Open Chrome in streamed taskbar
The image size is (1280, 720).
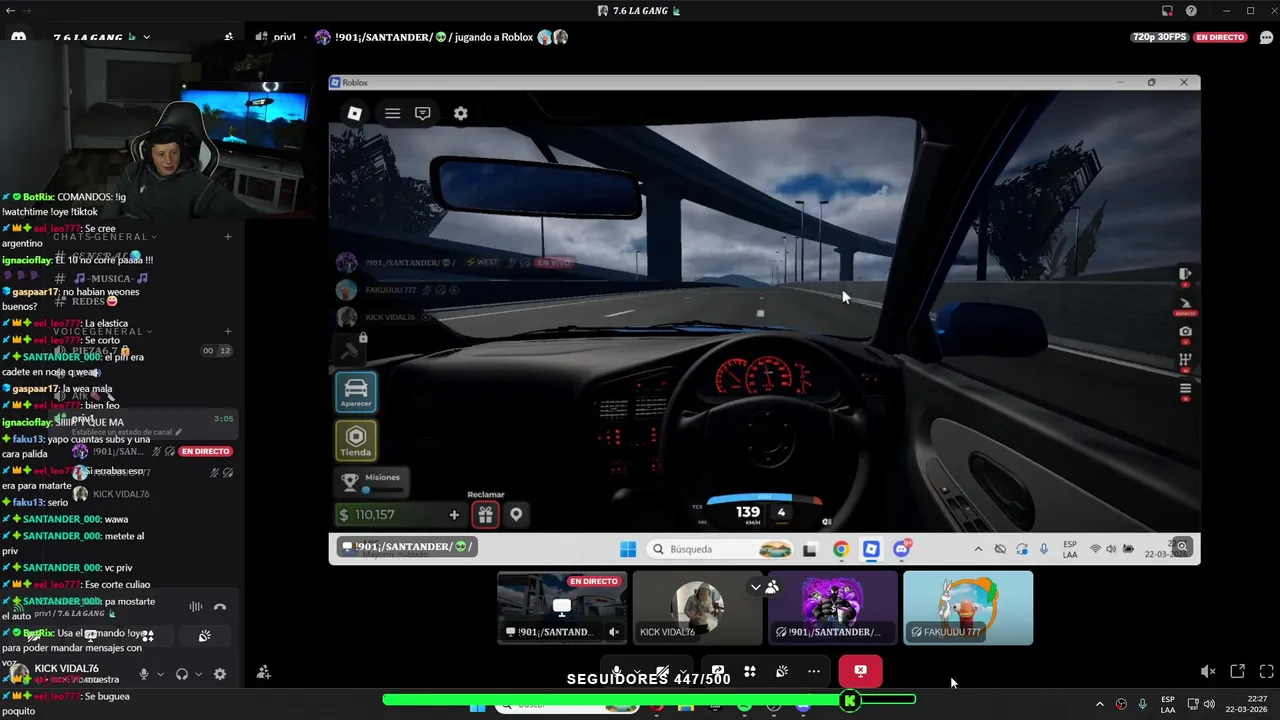pos(841,549)
